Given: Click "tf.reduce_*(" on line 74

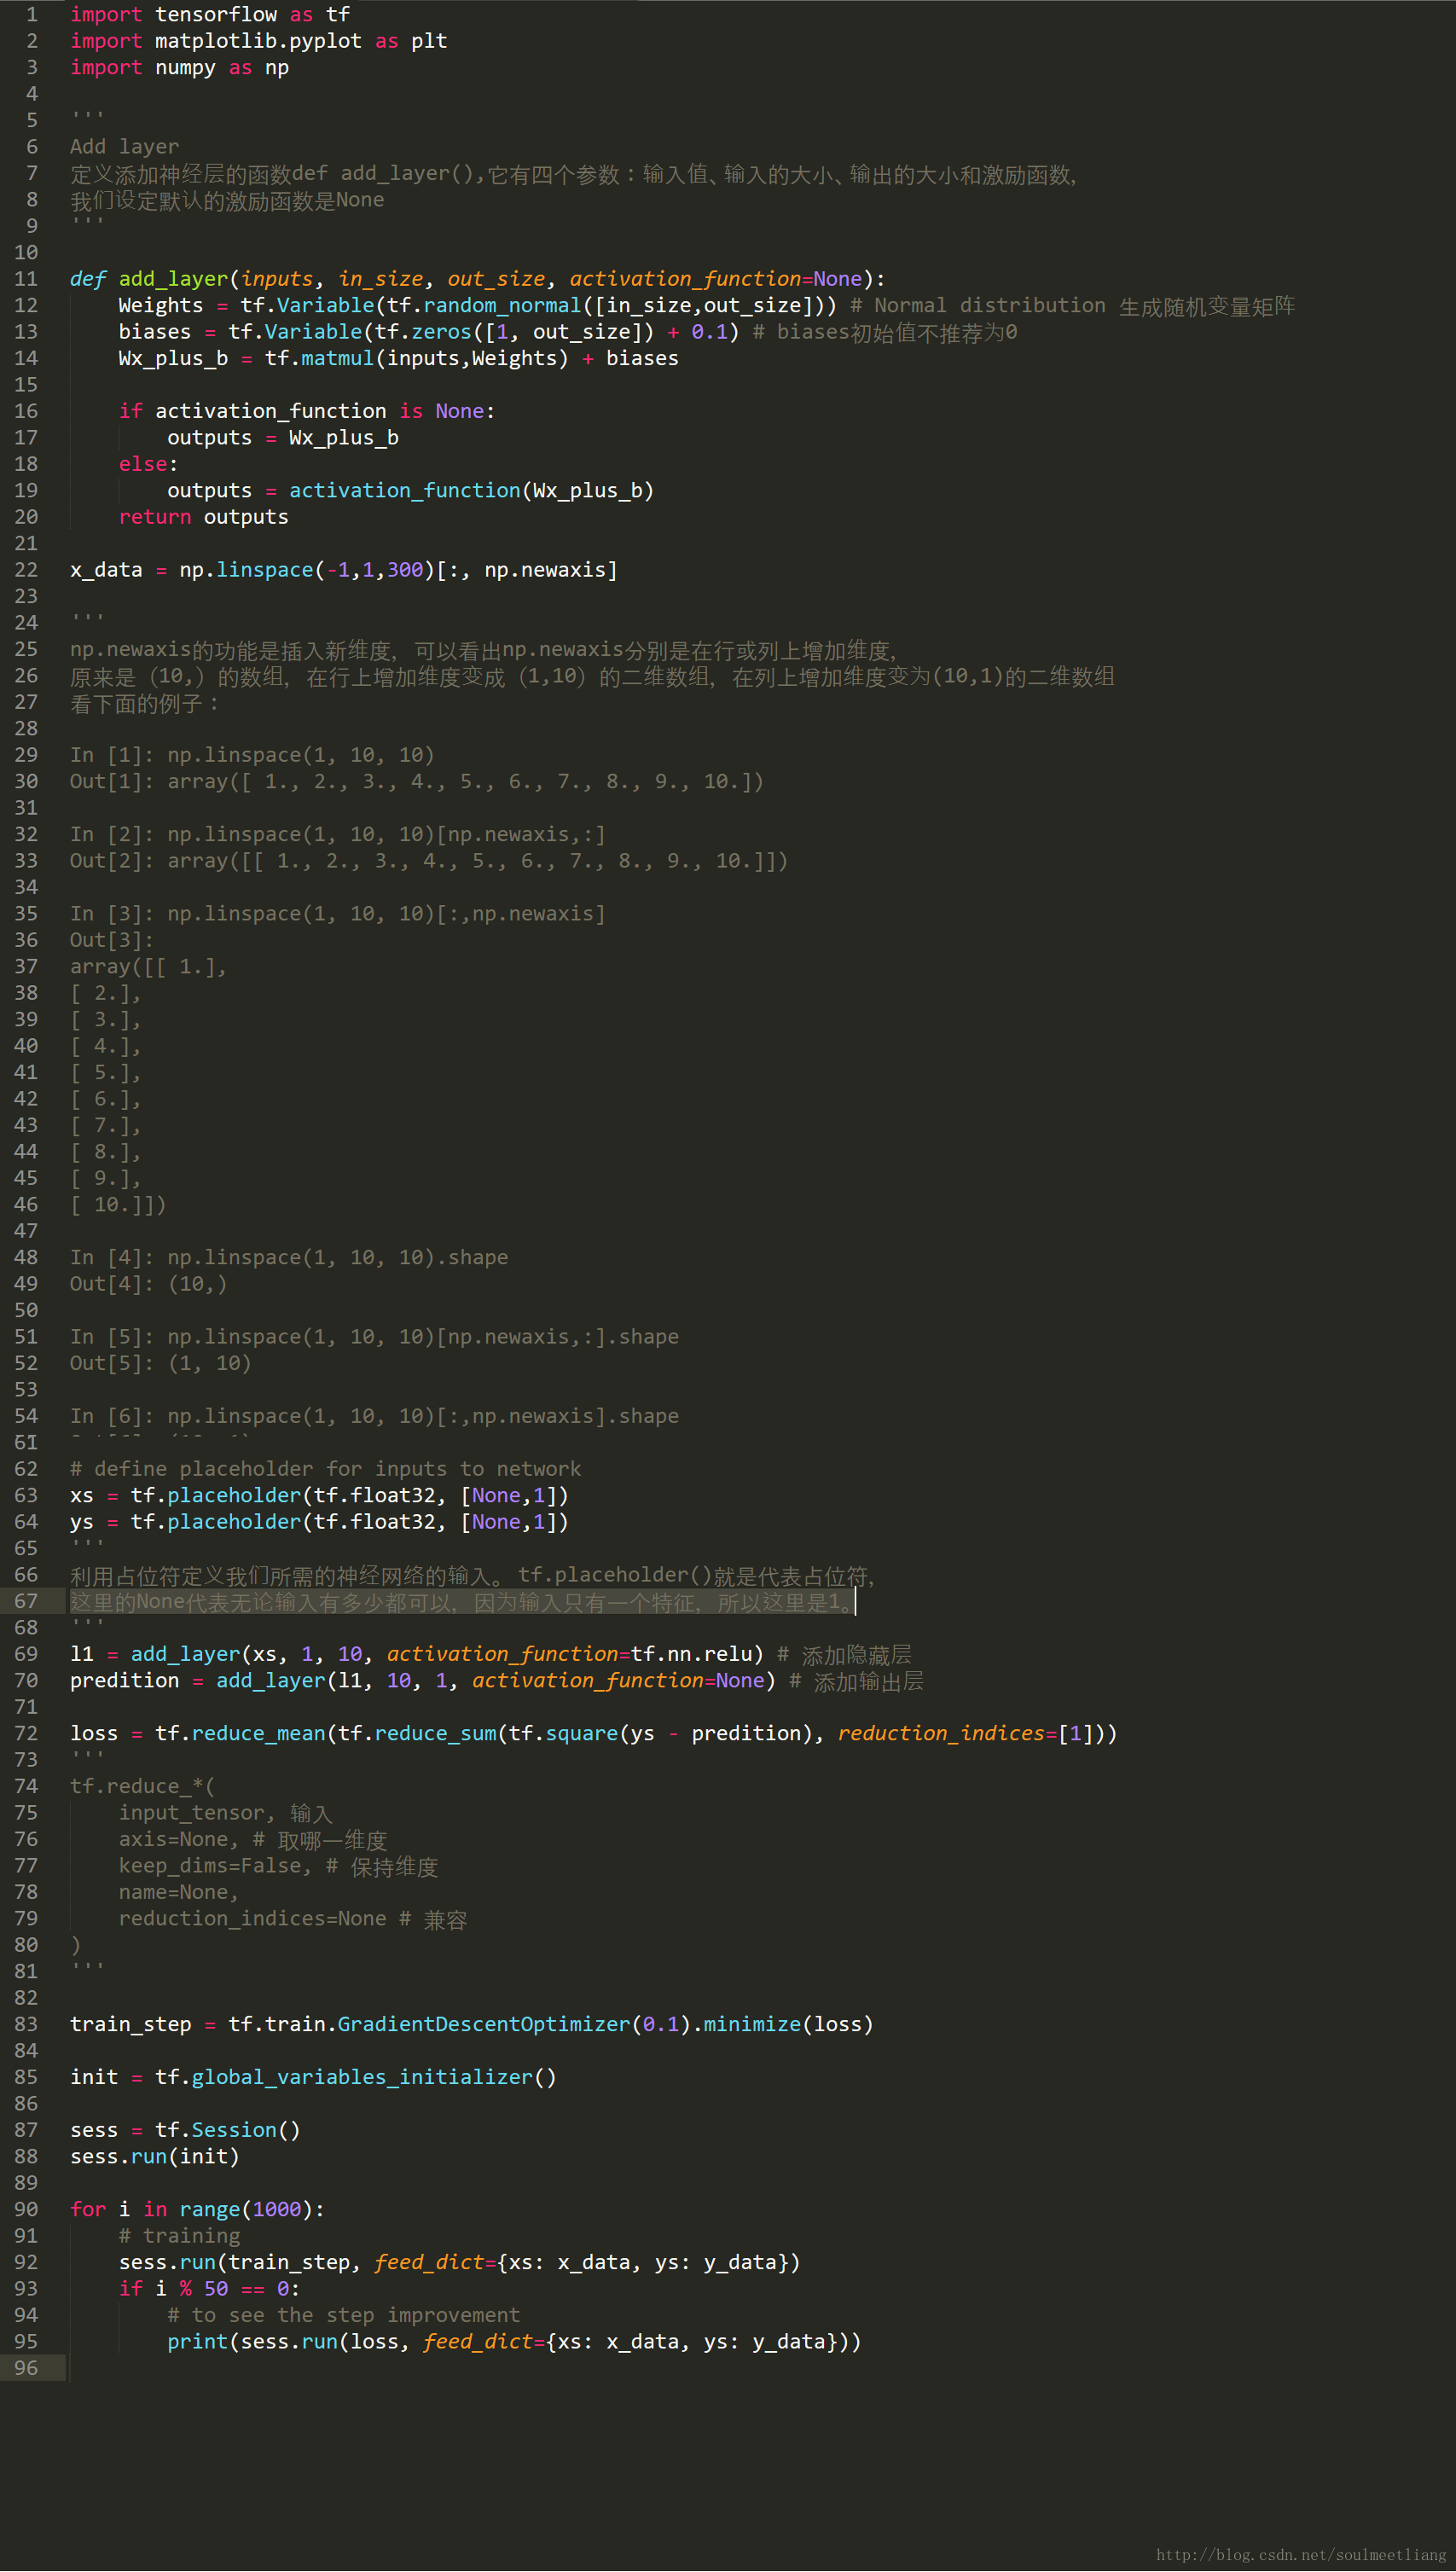Looking at the screenshot, I should (x=143, y=1787).
